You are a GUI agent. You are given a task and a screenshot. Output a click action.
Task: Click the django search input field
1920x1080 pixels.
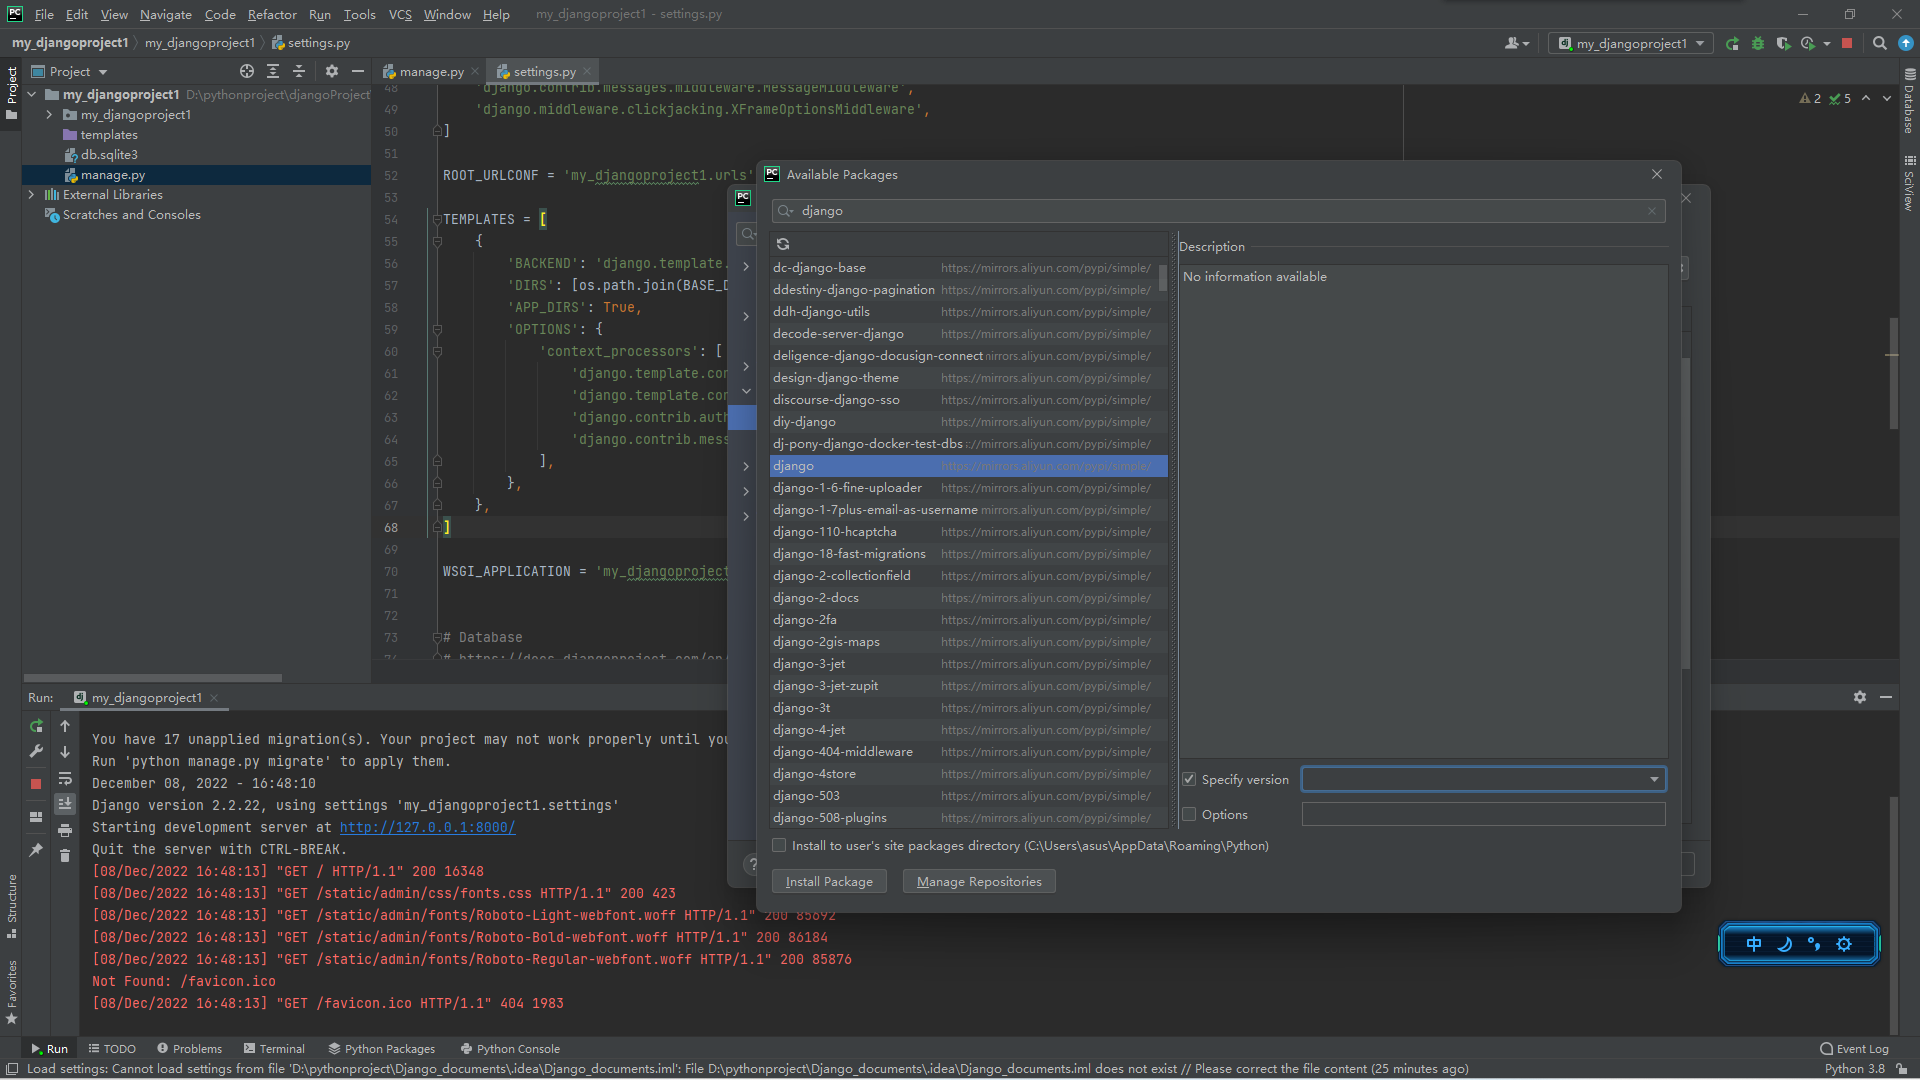tap(1220, 211)
